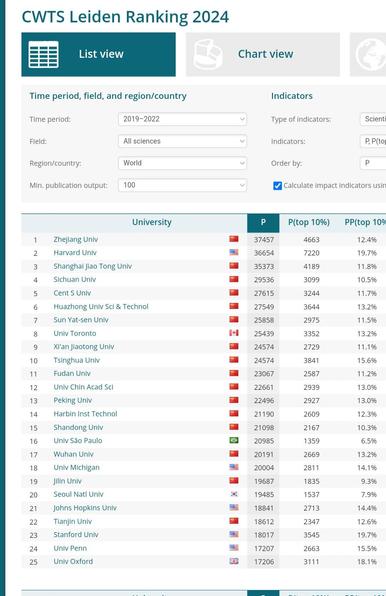Screen dimensions: 386x596
Task: Open the Region/country dropdown World
Action: (x=182, y=163)
